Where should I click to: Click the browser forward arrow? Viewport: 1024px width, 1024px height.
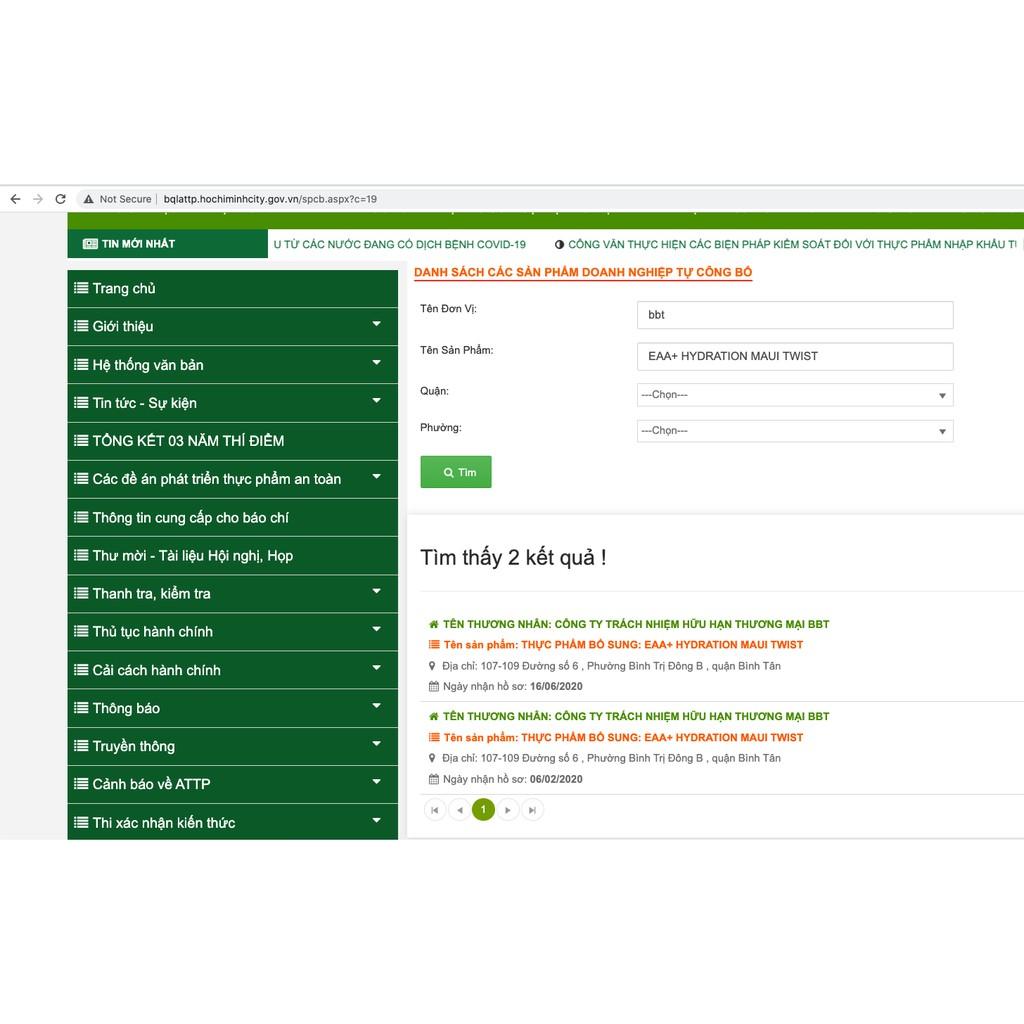[38, 199]
